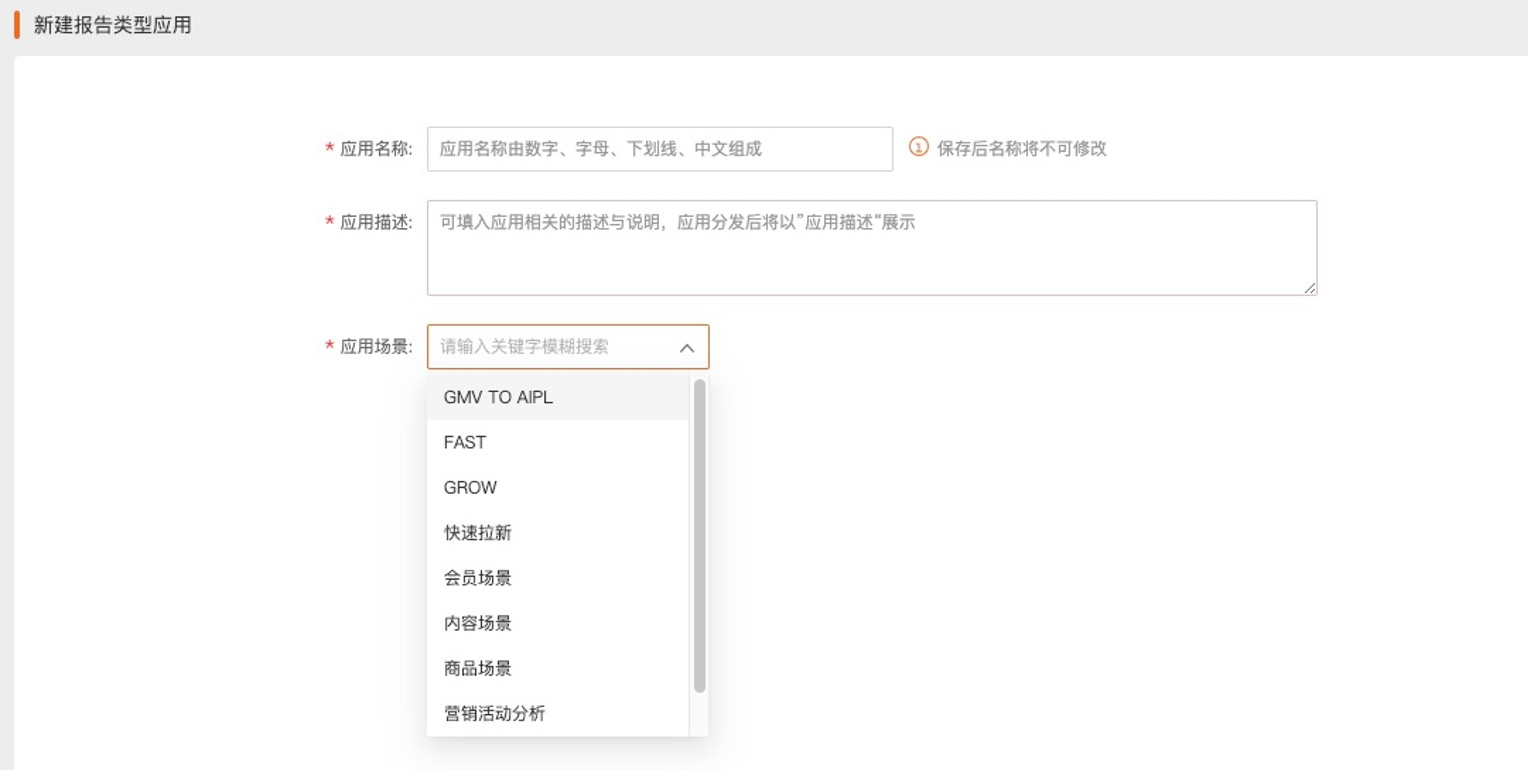The height and width of the screenshot is (770, 1528).
Task: Select GMV TO AIPL option
Action: [x=558, y=397]
